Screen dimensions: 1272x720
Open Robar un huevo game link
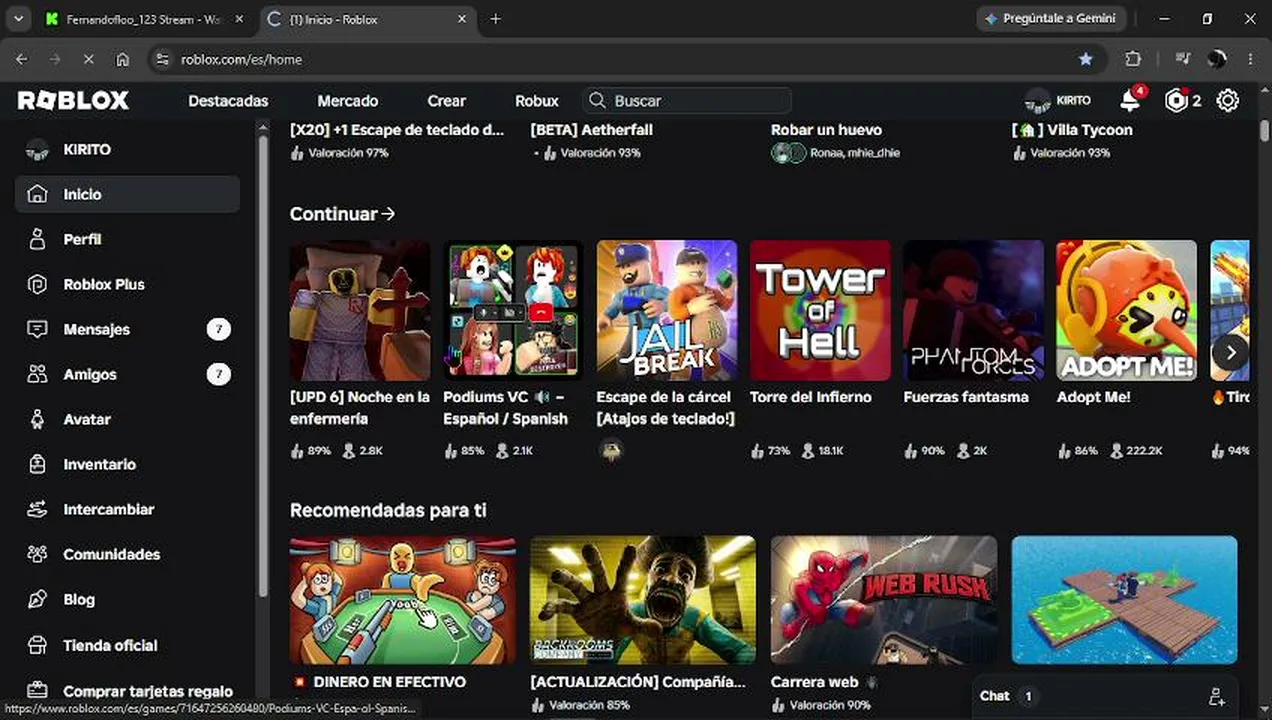(826, 130)
